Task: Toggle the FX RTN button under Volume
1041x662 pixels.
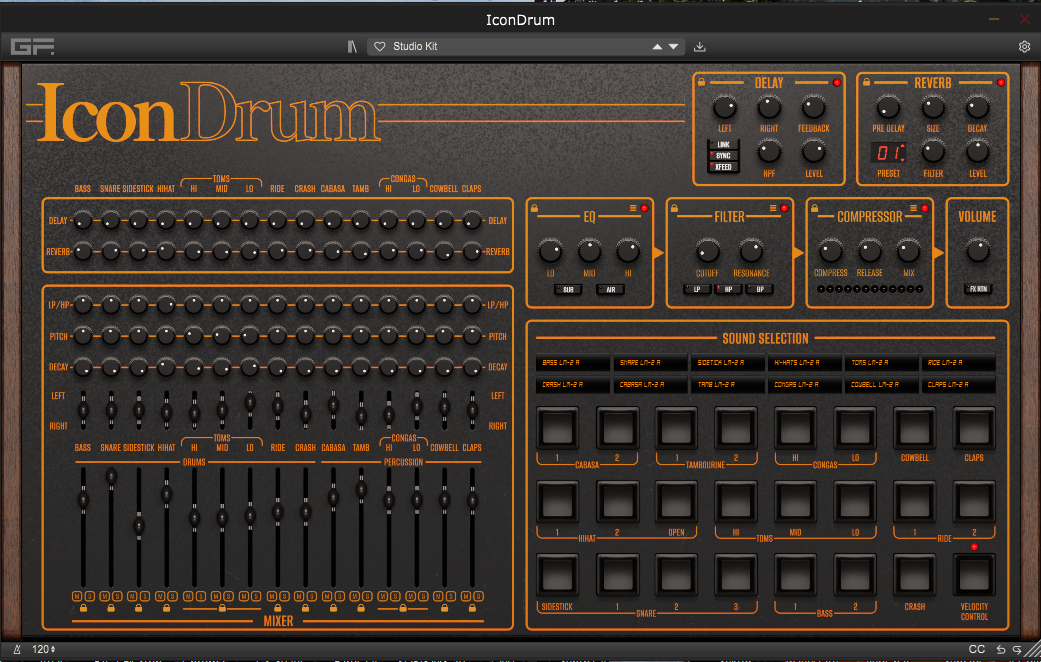Action: pos(977,289)
